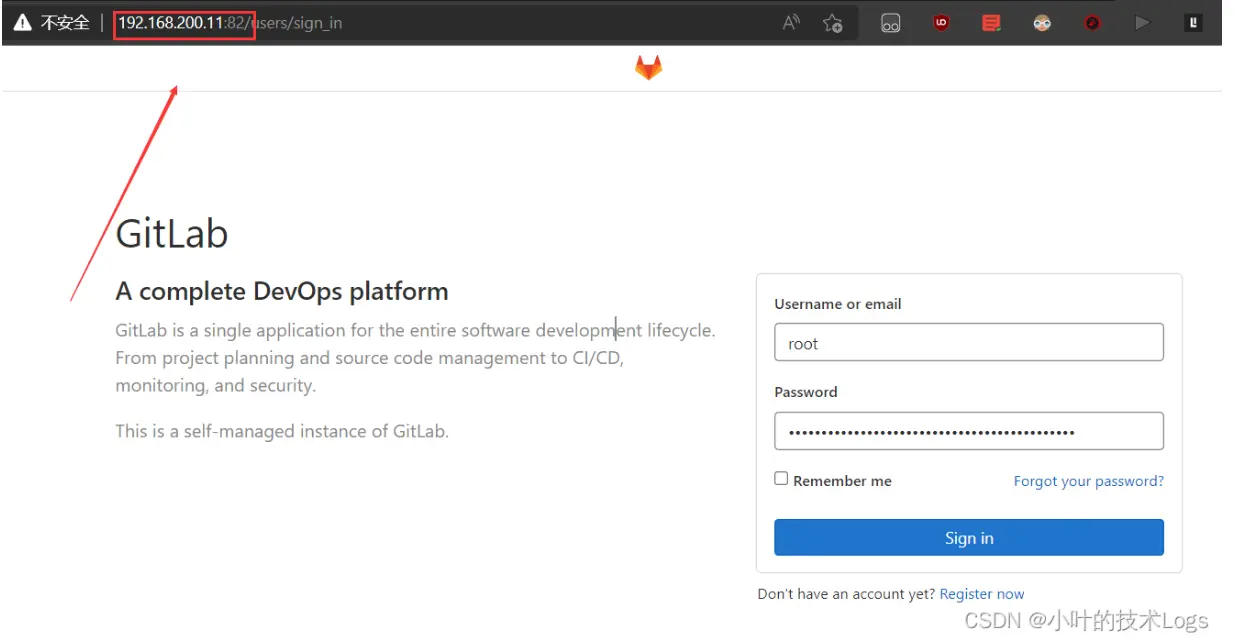Add this page to favorites star icon
1237x638 pixels.
click(832, 23)
